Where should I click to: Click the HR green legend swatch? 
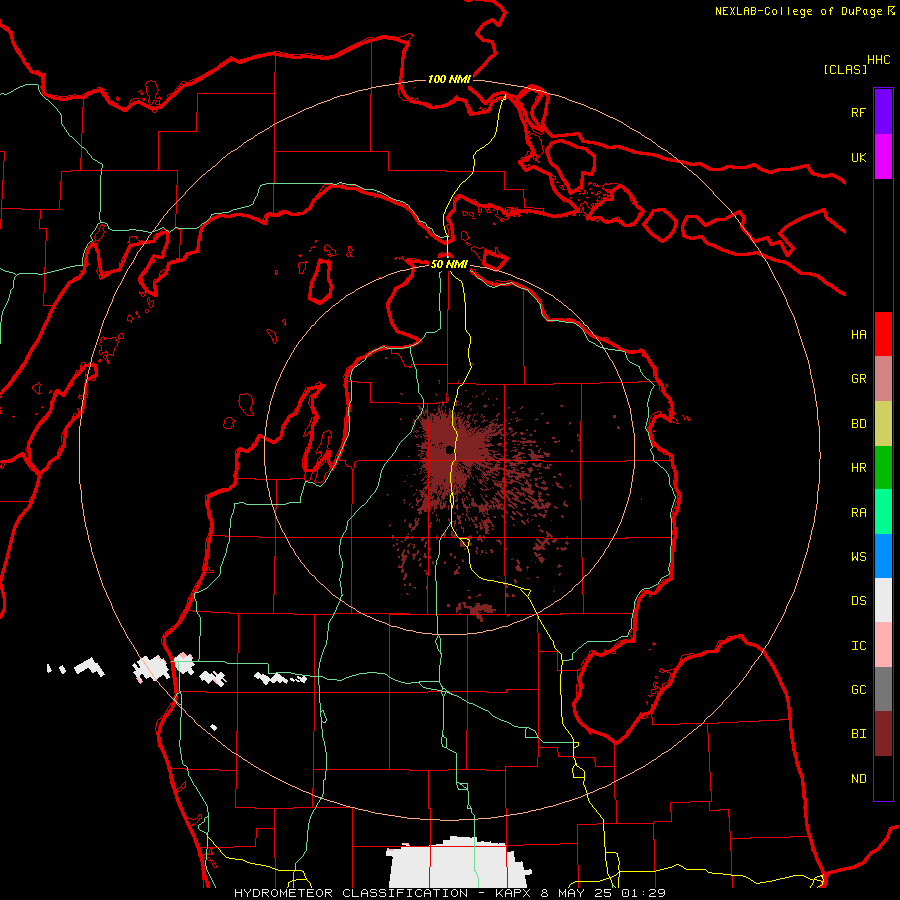[x=883, y=468]
